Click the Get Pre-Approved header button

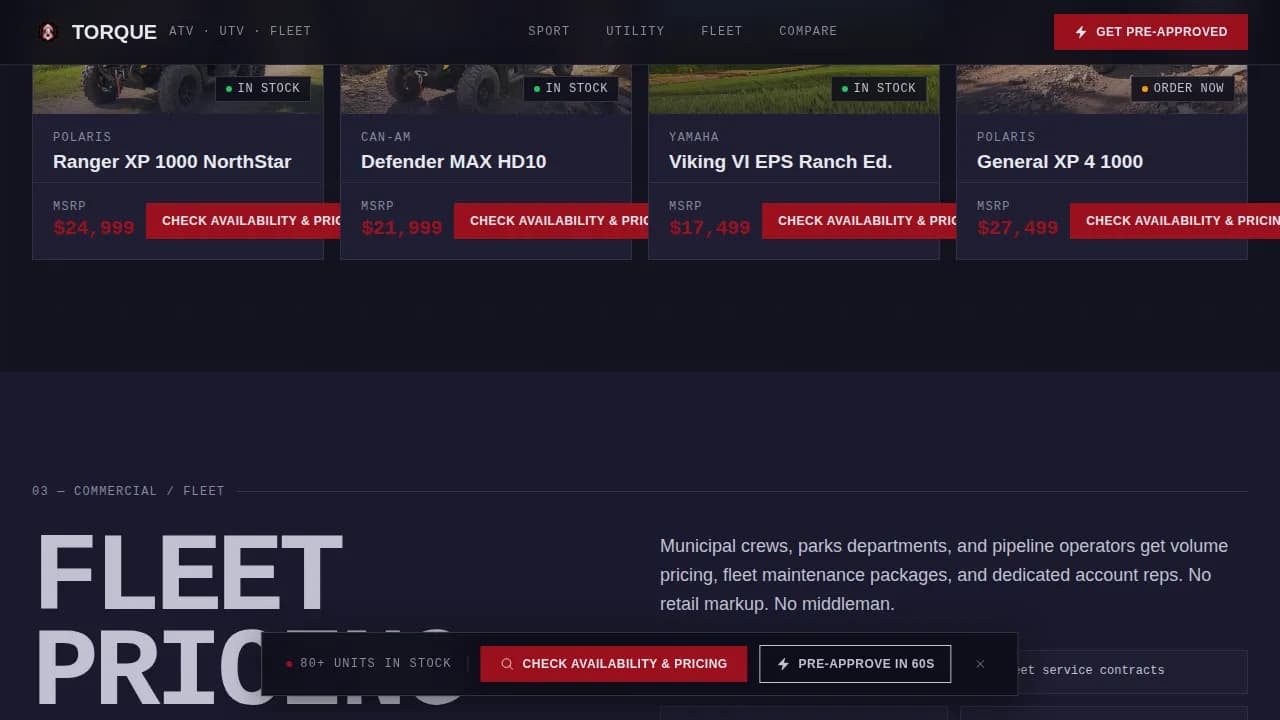click(x=1151, y=32)
